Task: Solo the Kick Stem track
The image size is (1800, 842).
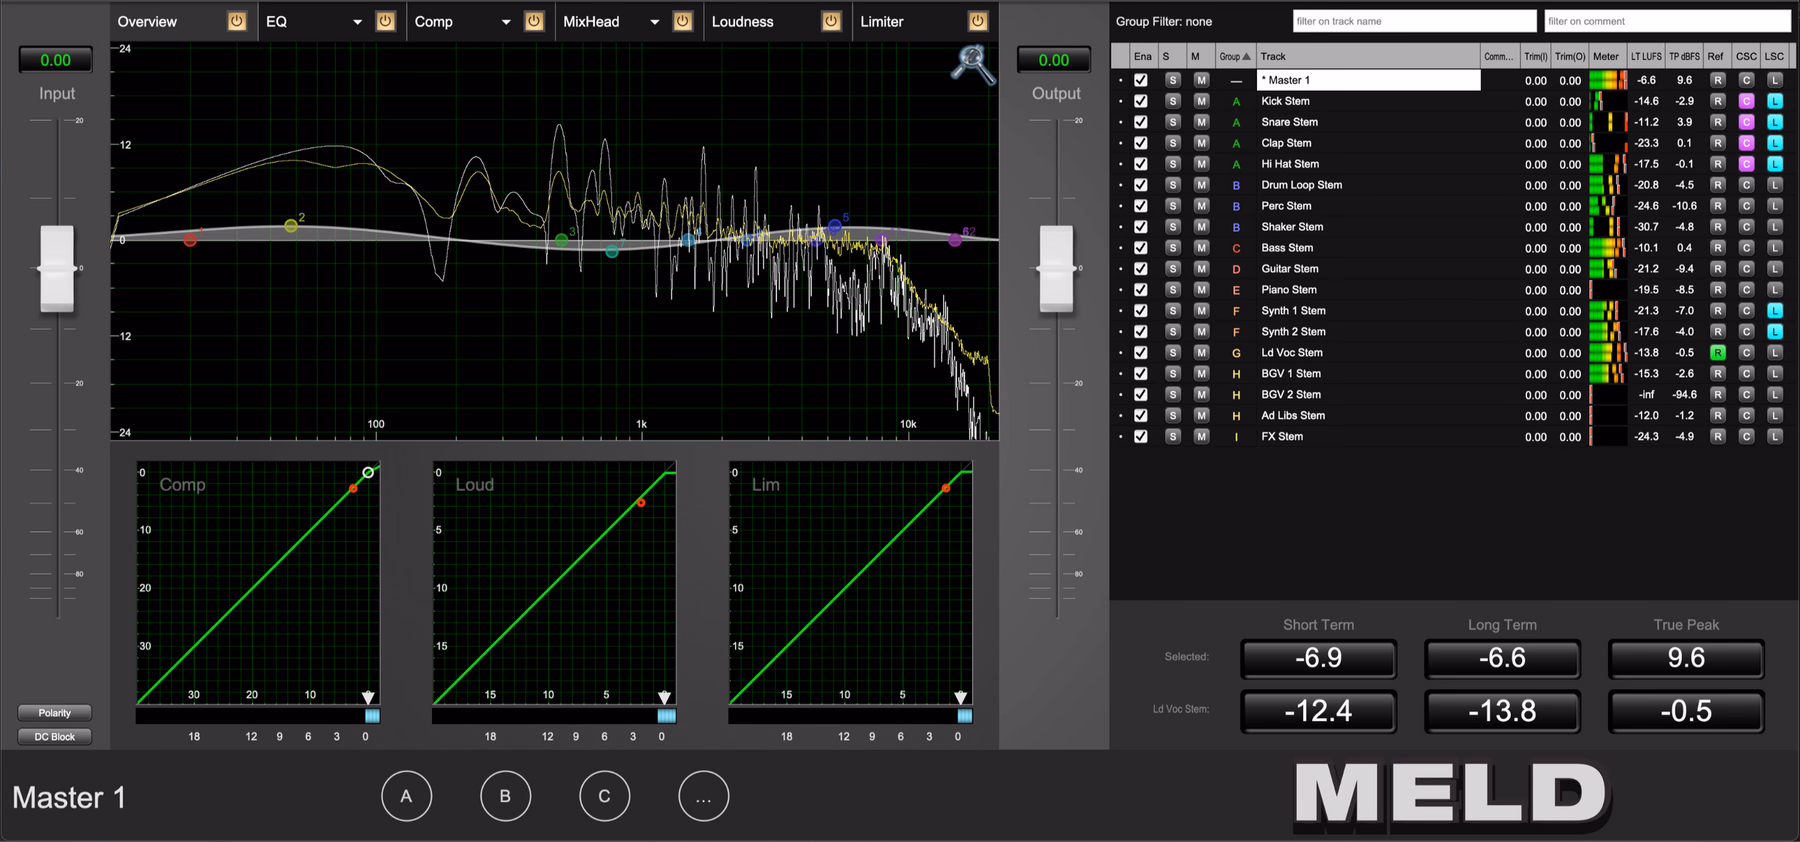Action: [x=1172, y=101]
